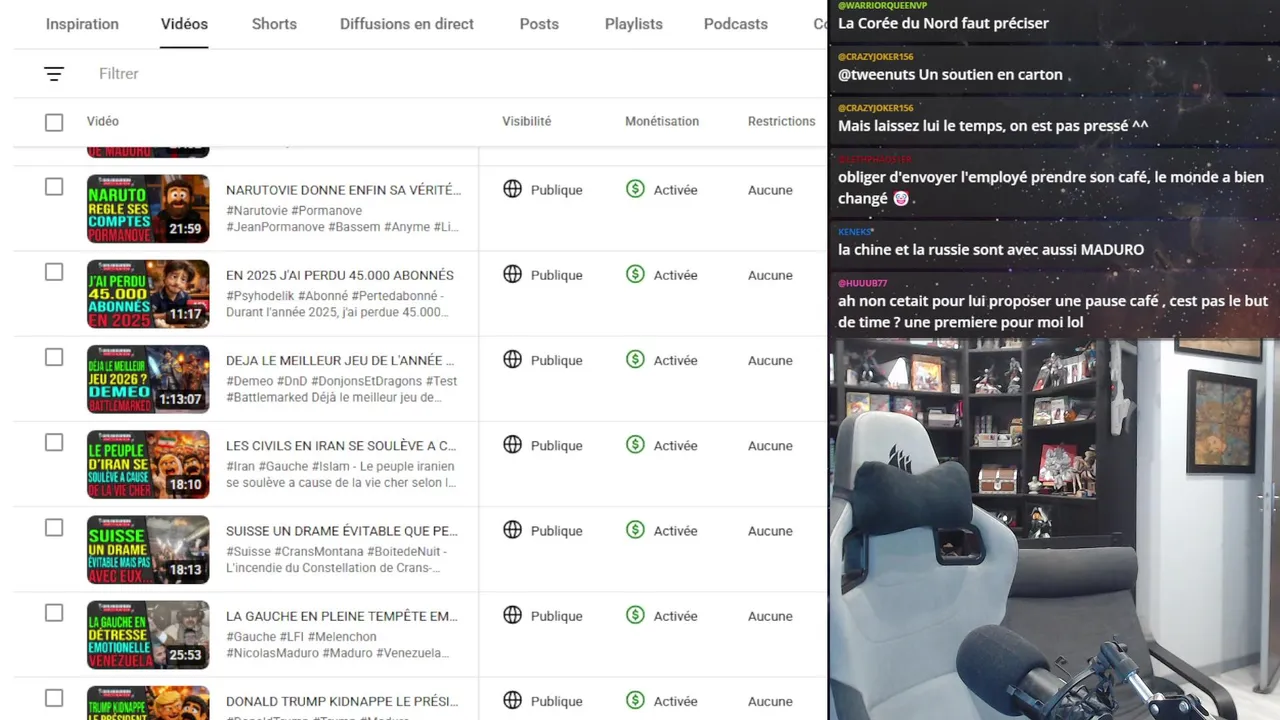The width and height of the screenshot is (1280, 720).
Task: Open the Le peuple d'Iran 18:10 thumbnail
Action: coord(148,464)
